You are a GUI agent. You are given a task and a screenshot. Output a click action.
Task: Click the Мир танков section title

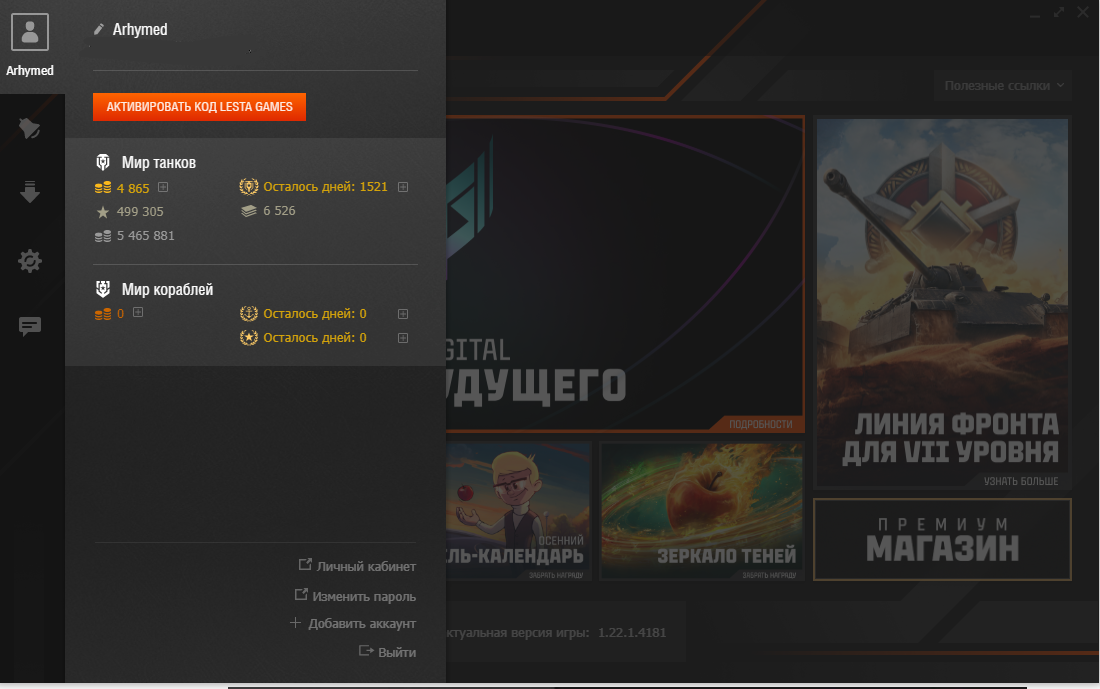[159, 163]
